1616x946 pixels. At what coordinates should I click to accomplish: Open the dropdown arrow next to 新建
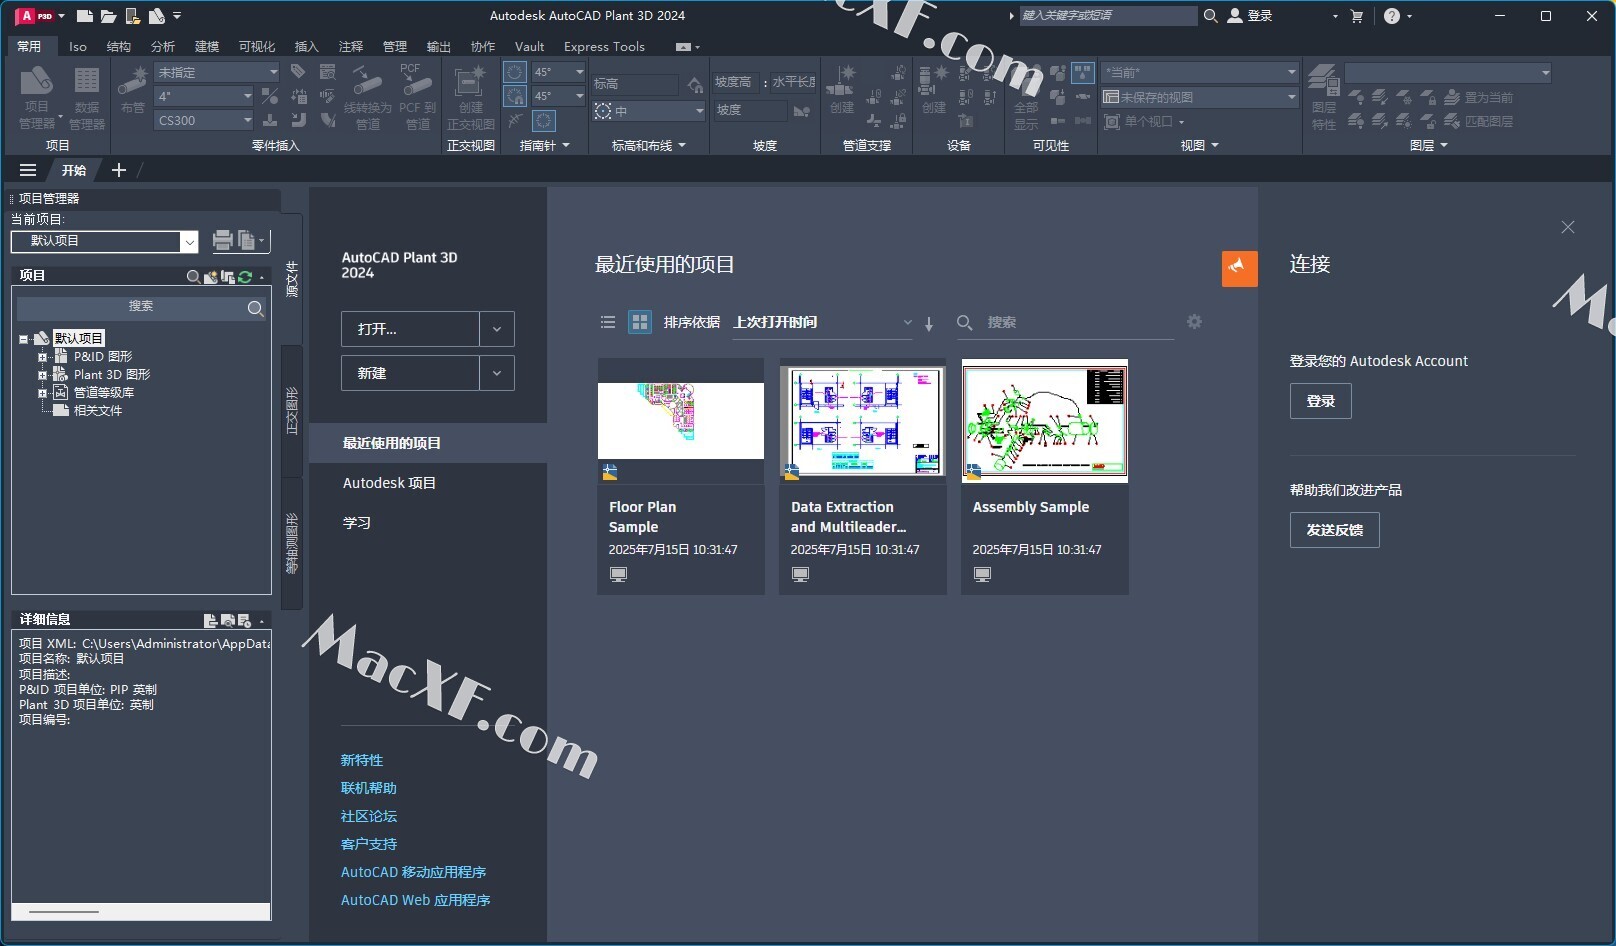[497, 373]
